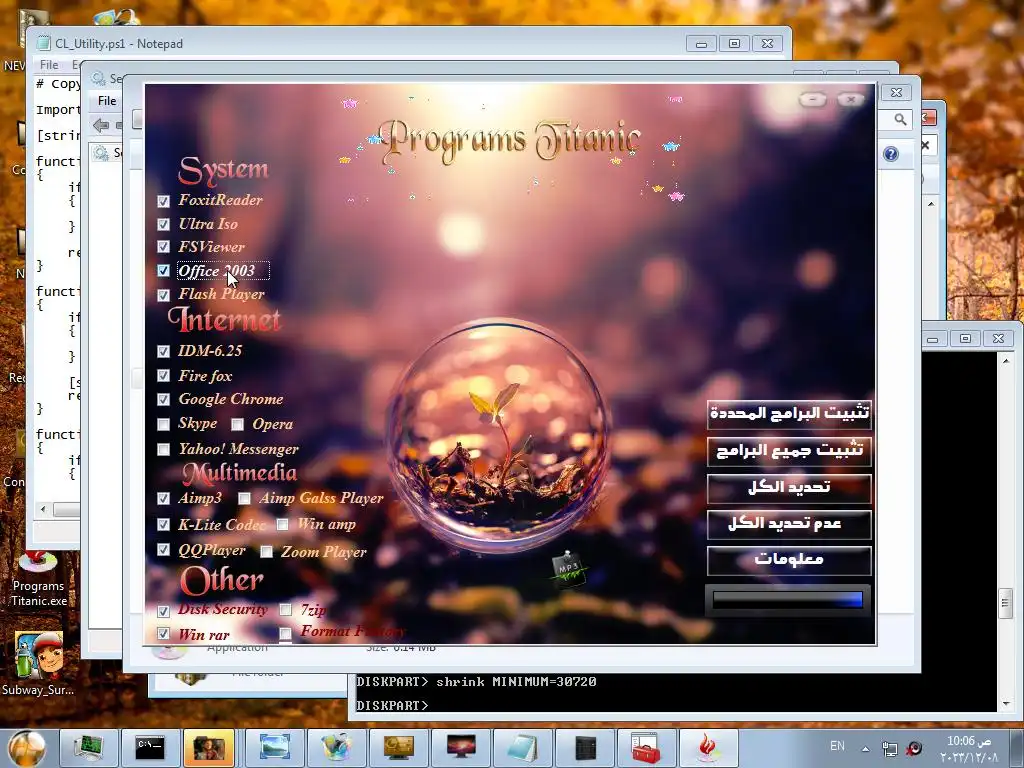This screenshot has width=1024, height=768.
Task: Switch to Command Prompt taskbar button
Action: click(x=150, y=748)
